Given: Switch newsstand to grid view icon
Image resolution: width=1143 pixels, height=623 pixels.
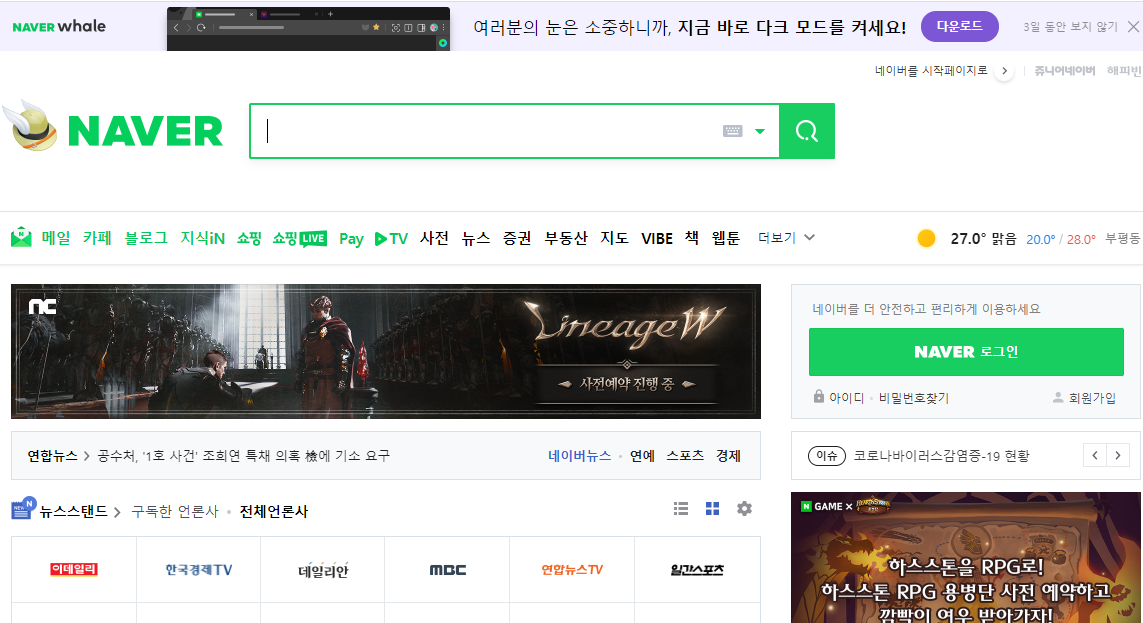Looking at the screenshot, I should [x=712, y=509].
